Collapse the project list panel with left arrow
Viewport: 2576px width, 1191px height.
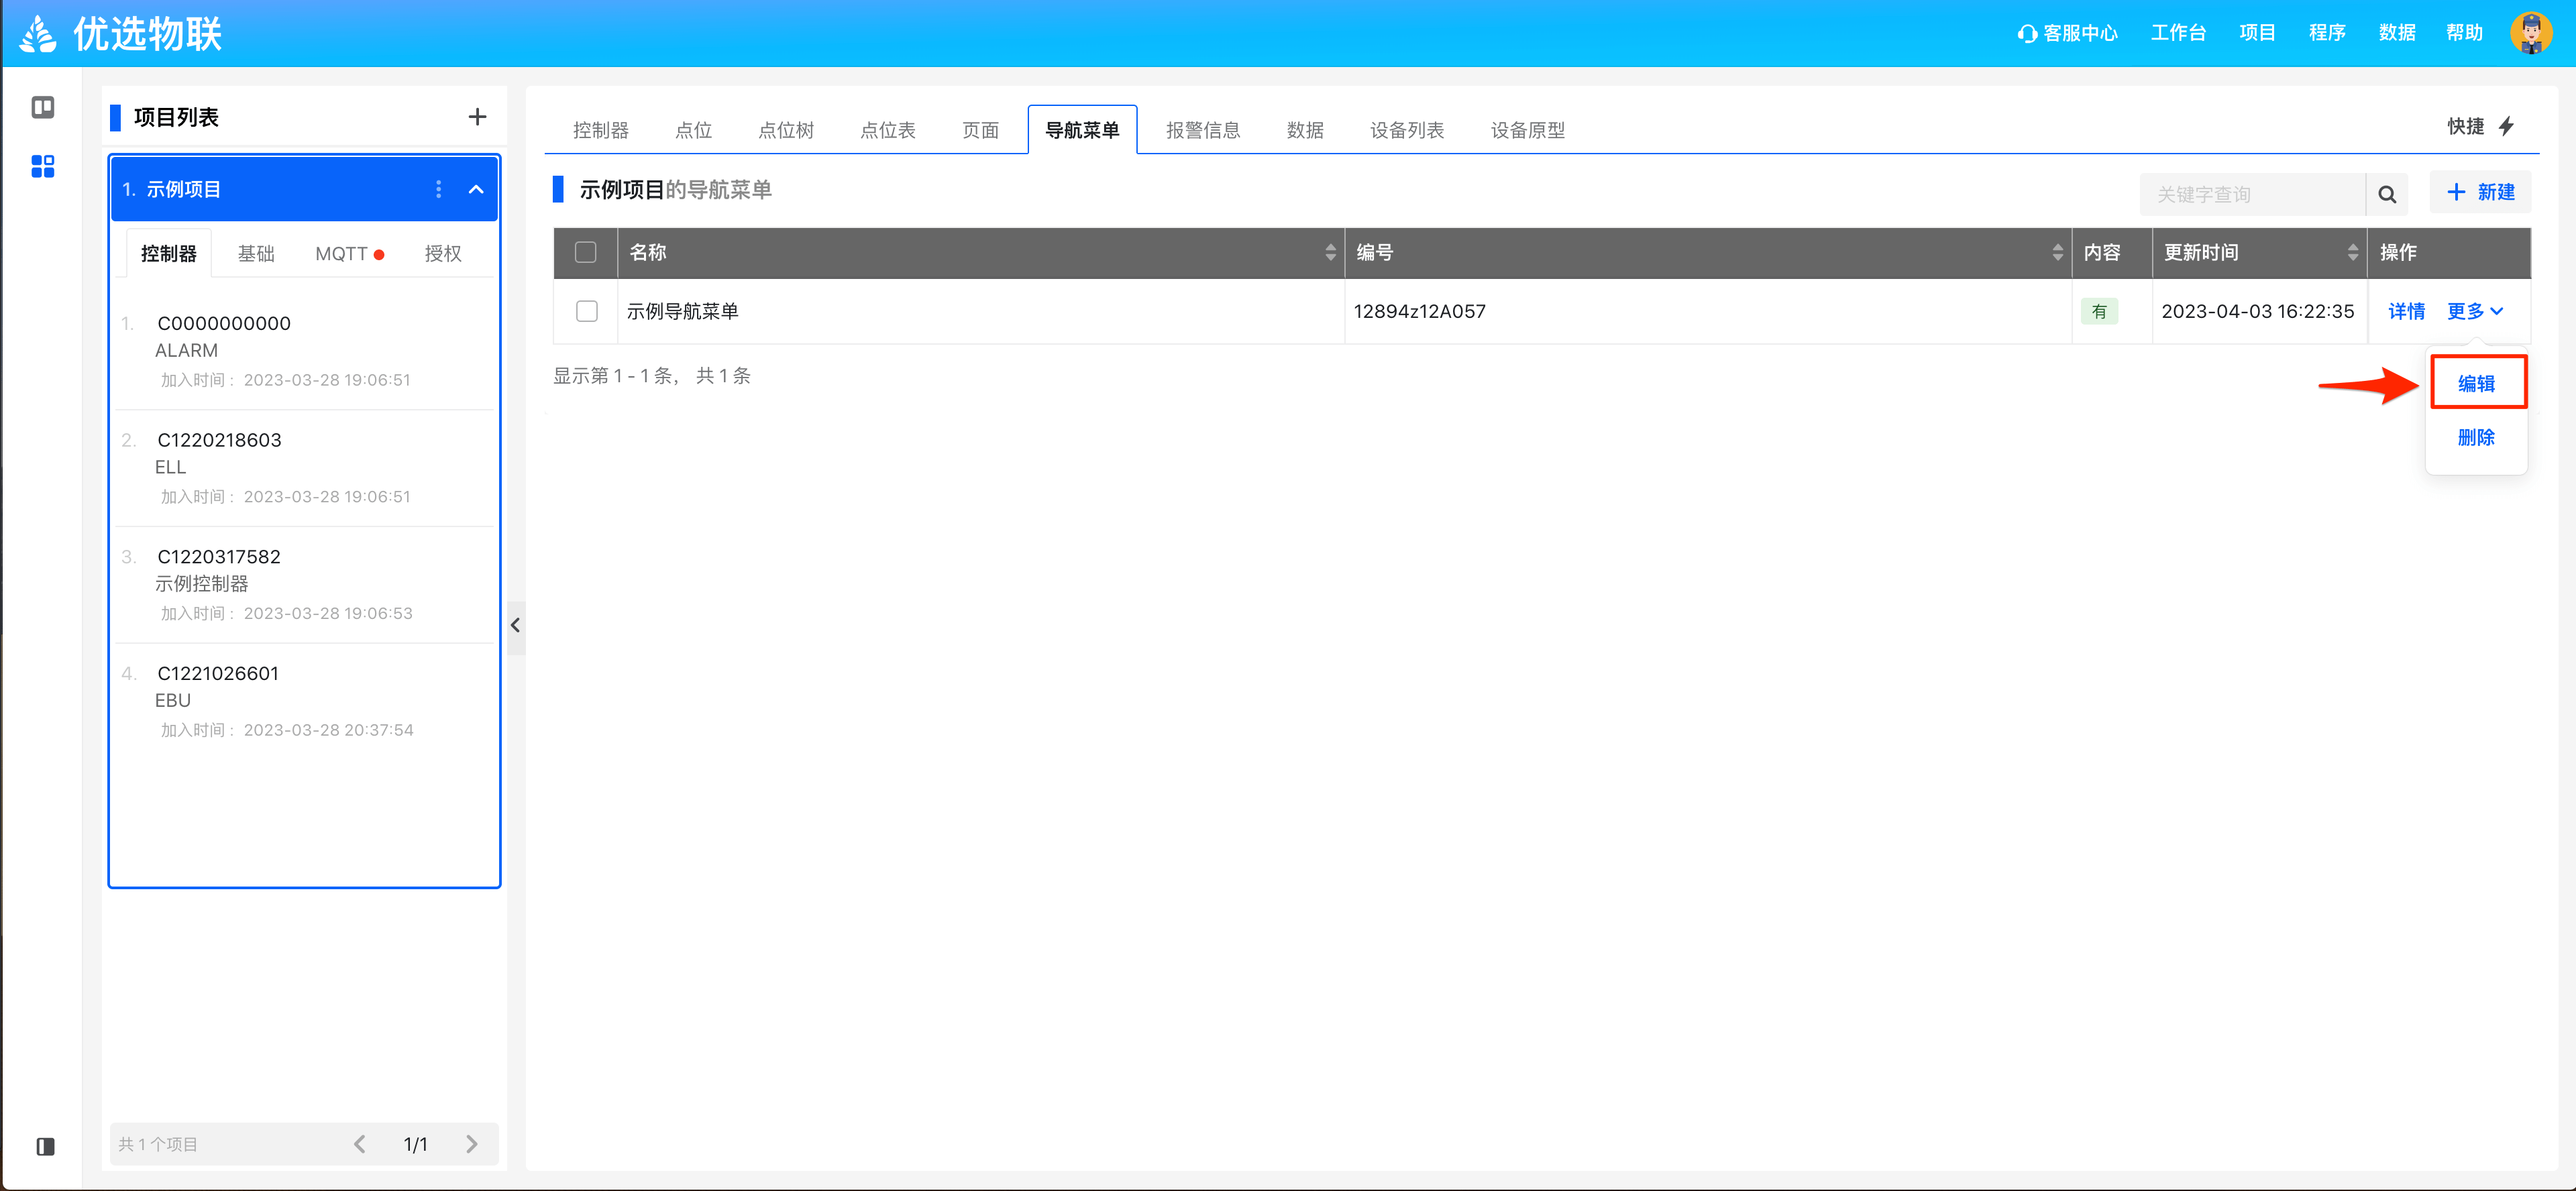click(515, 626)
